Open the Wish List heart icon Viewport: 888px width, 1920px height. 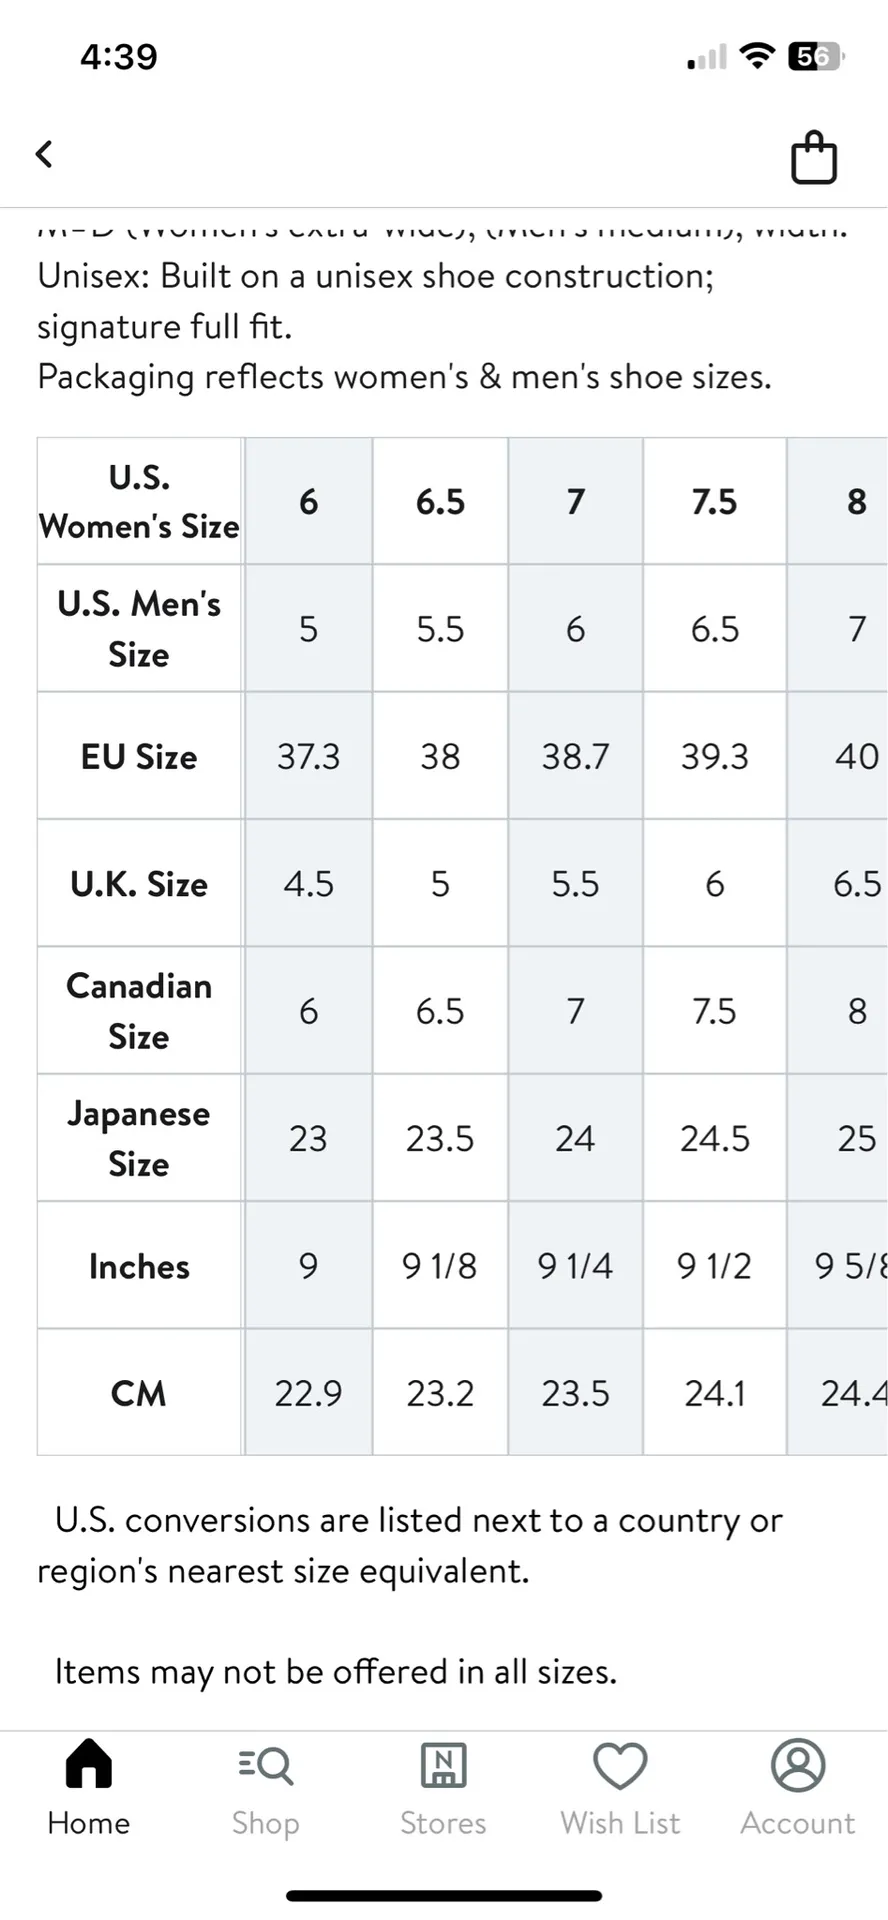pyautogui.click(x=620, y=1765)
